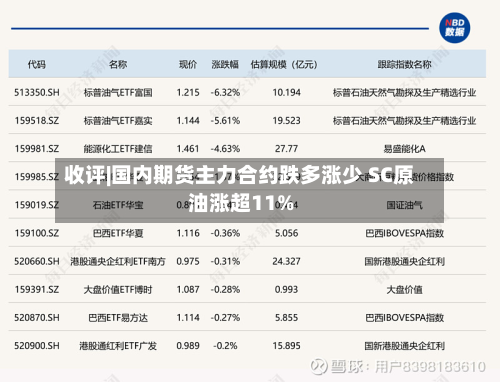Select the change value -0.2%
Image resolution: width=500 pixels, height=382 pixels.
[225, 346]
